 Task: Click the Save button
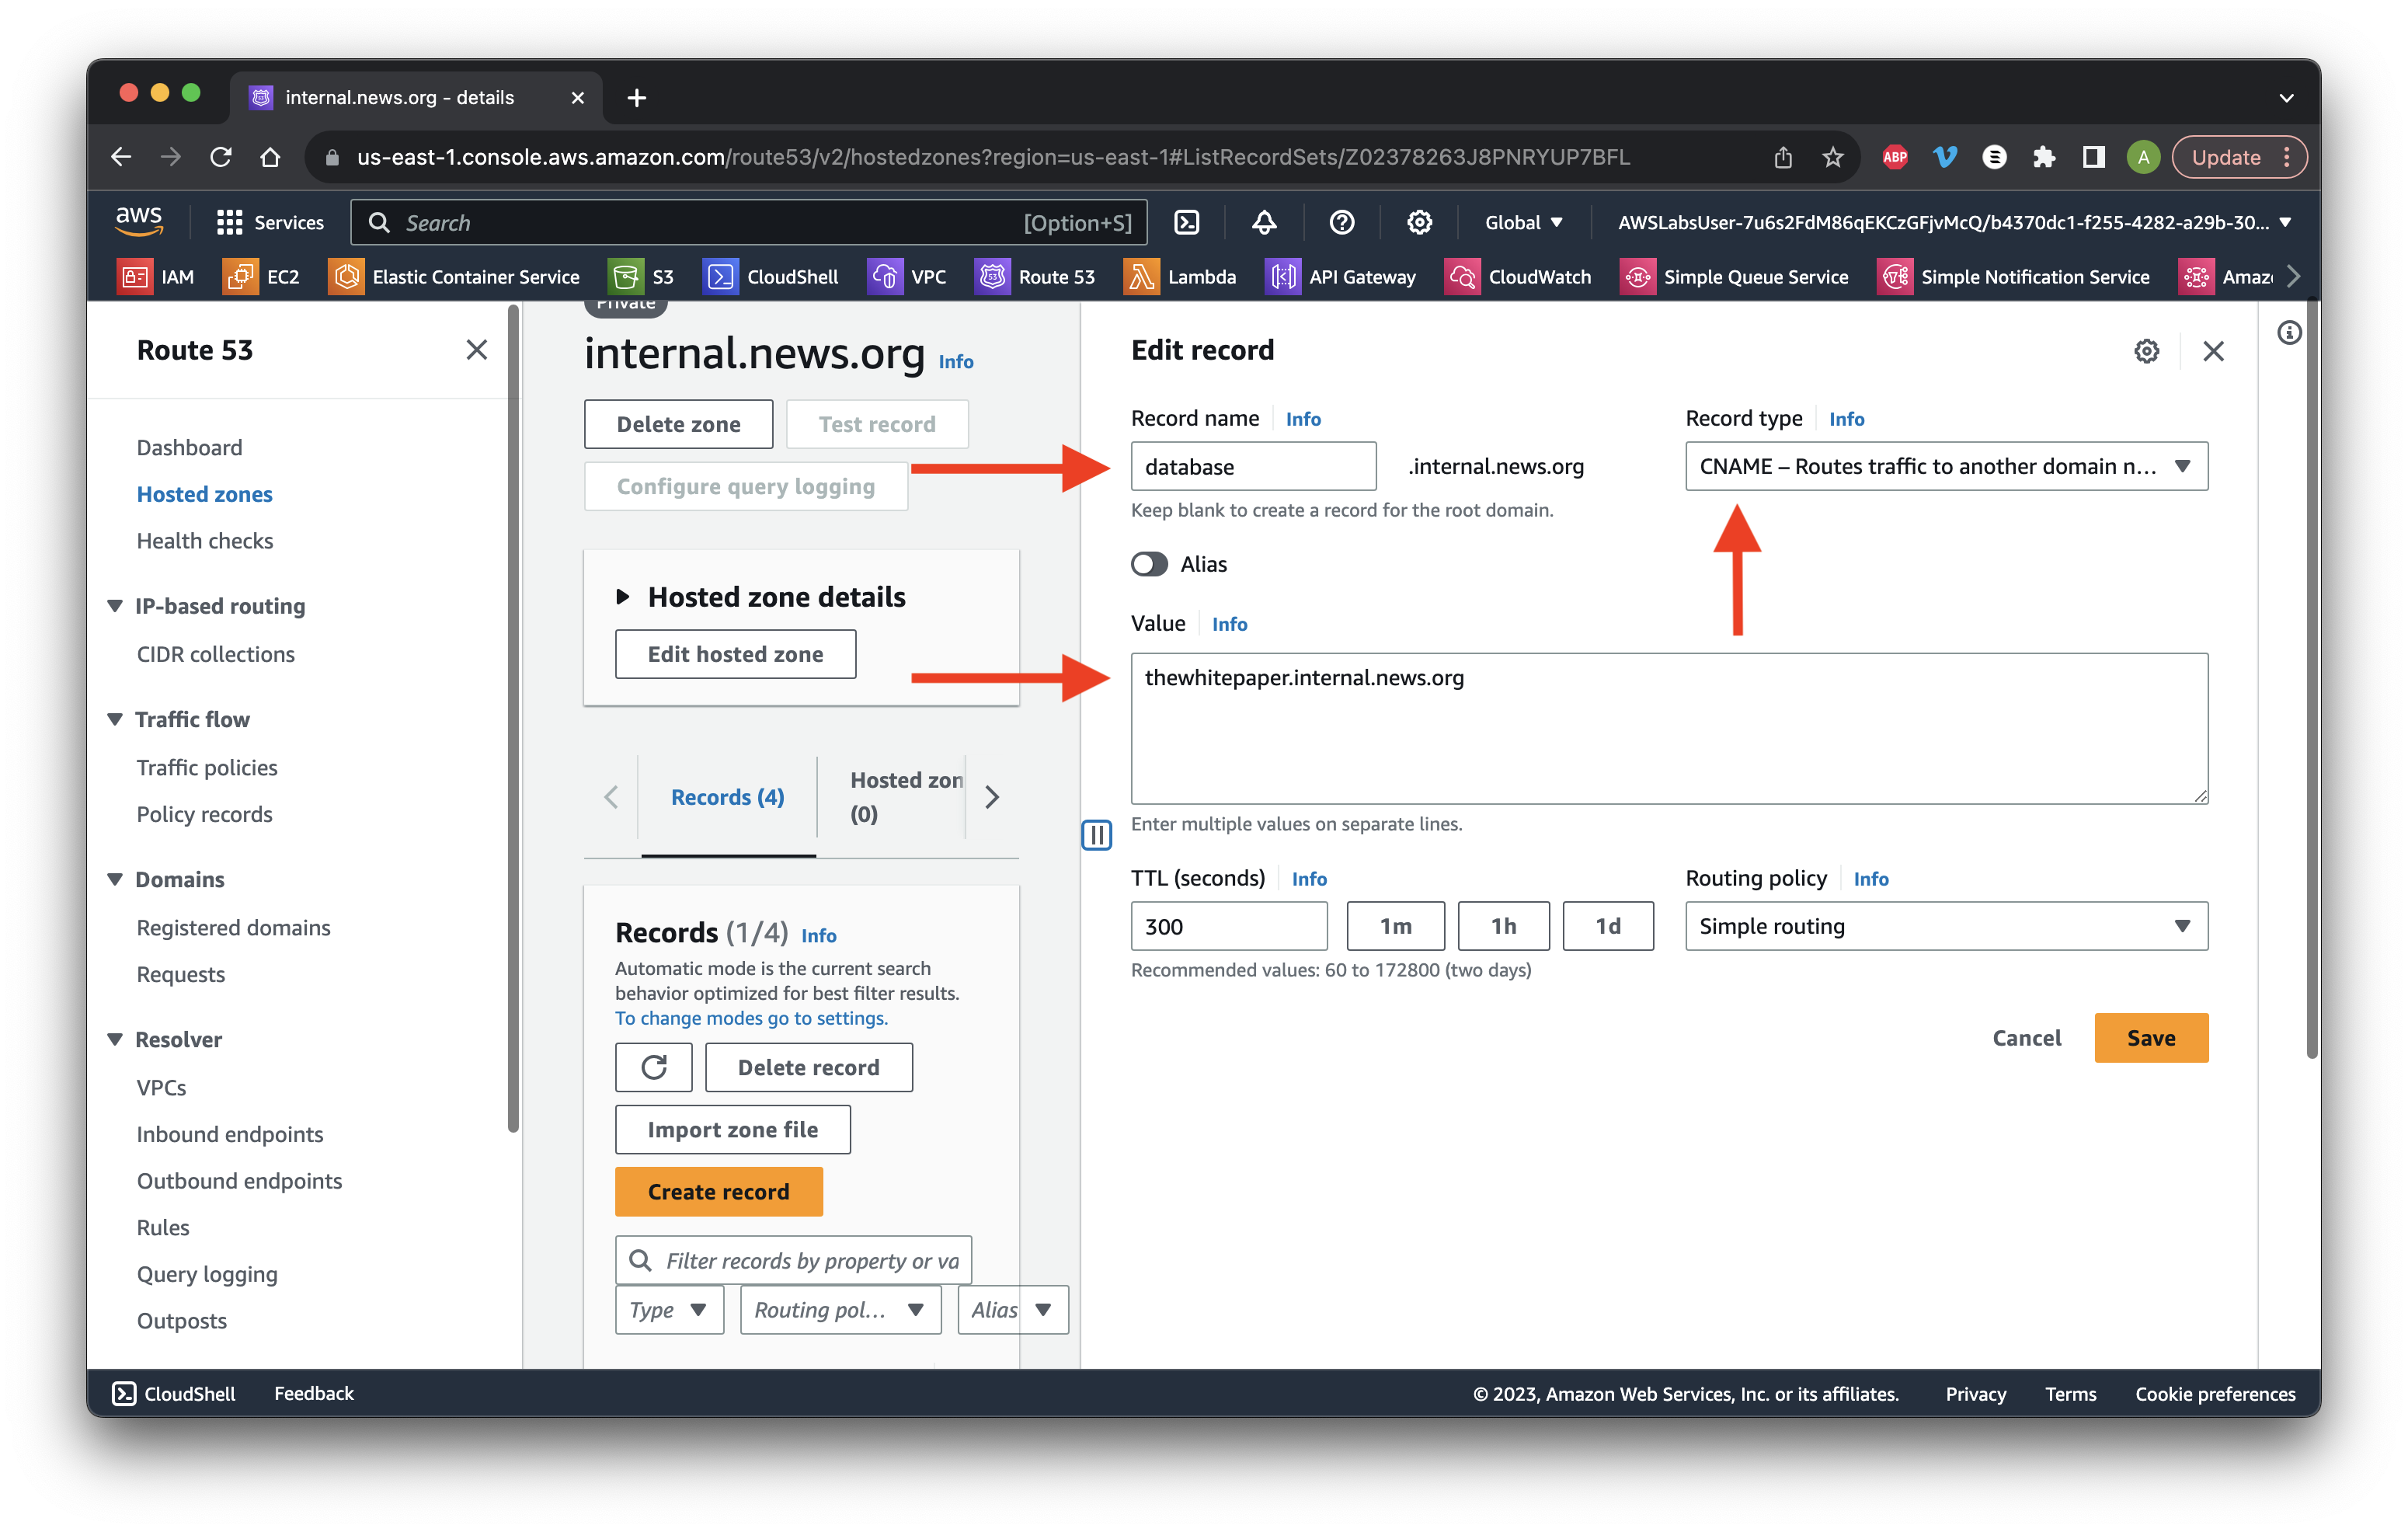pos(2151,1038)
